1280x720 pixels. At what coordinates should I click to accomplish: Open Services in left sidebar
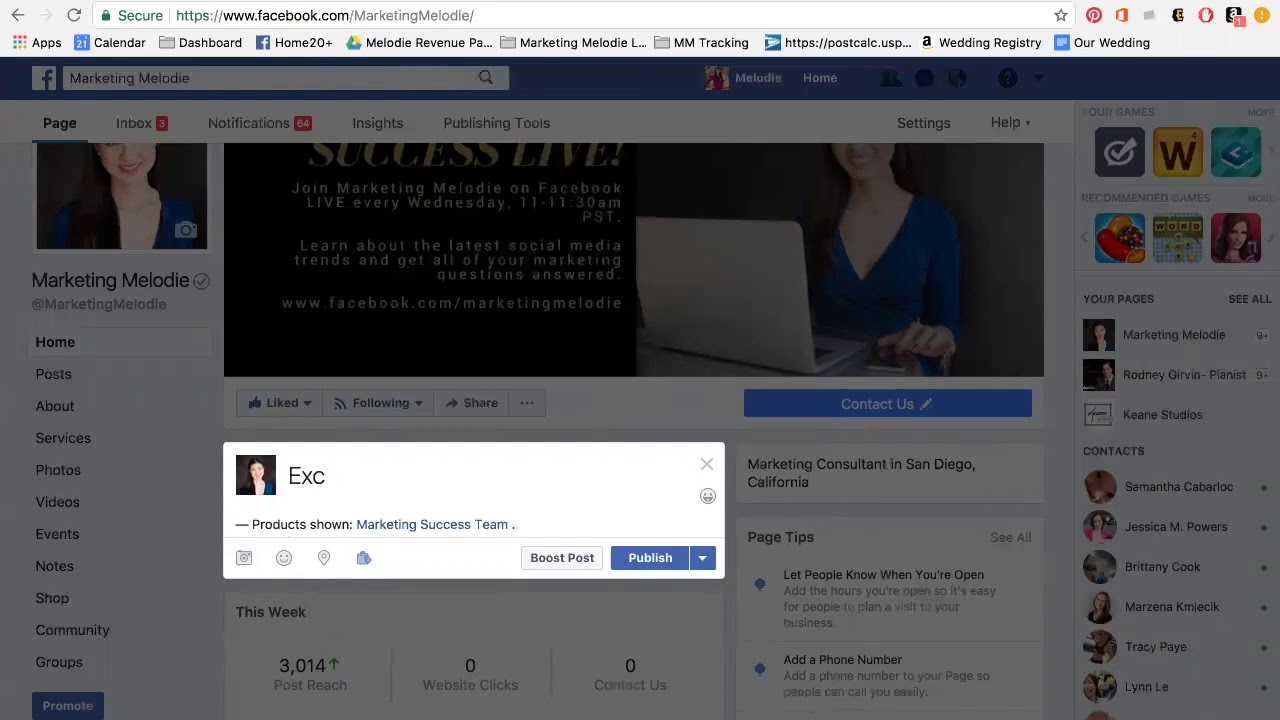pos(63,438)
